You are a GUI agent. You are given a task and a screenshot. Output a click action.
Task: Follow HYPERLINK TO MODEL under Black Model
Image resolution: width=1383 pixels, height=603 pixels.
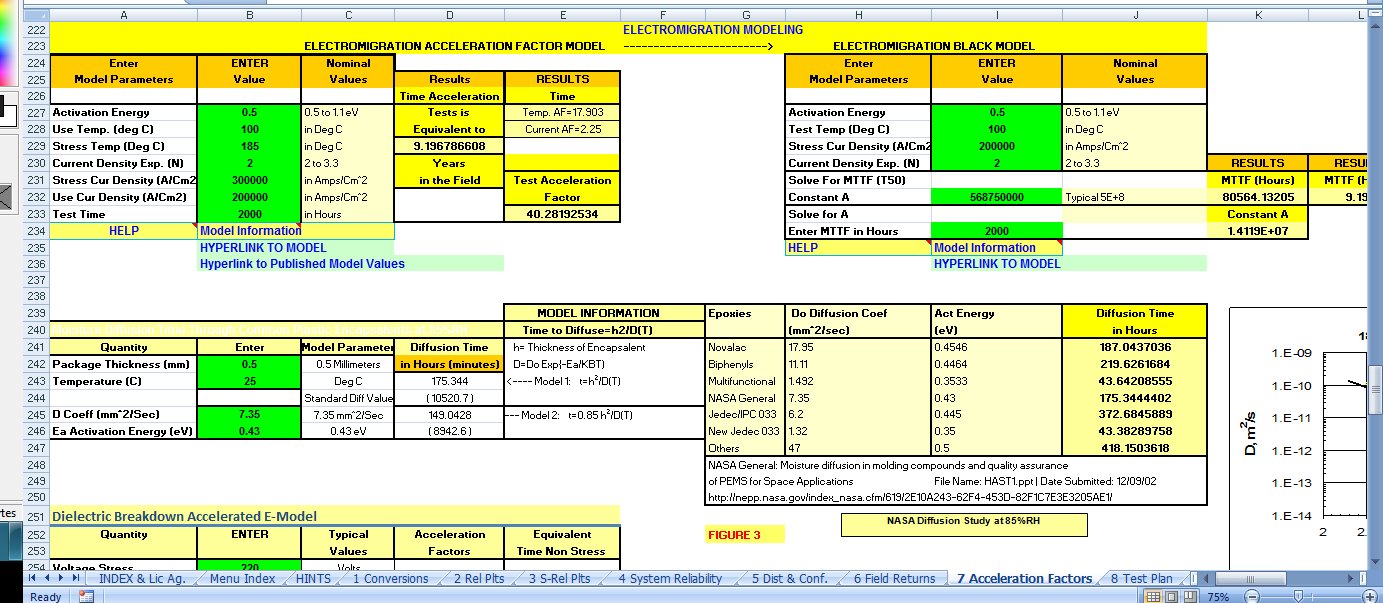(x=997, y=264)
